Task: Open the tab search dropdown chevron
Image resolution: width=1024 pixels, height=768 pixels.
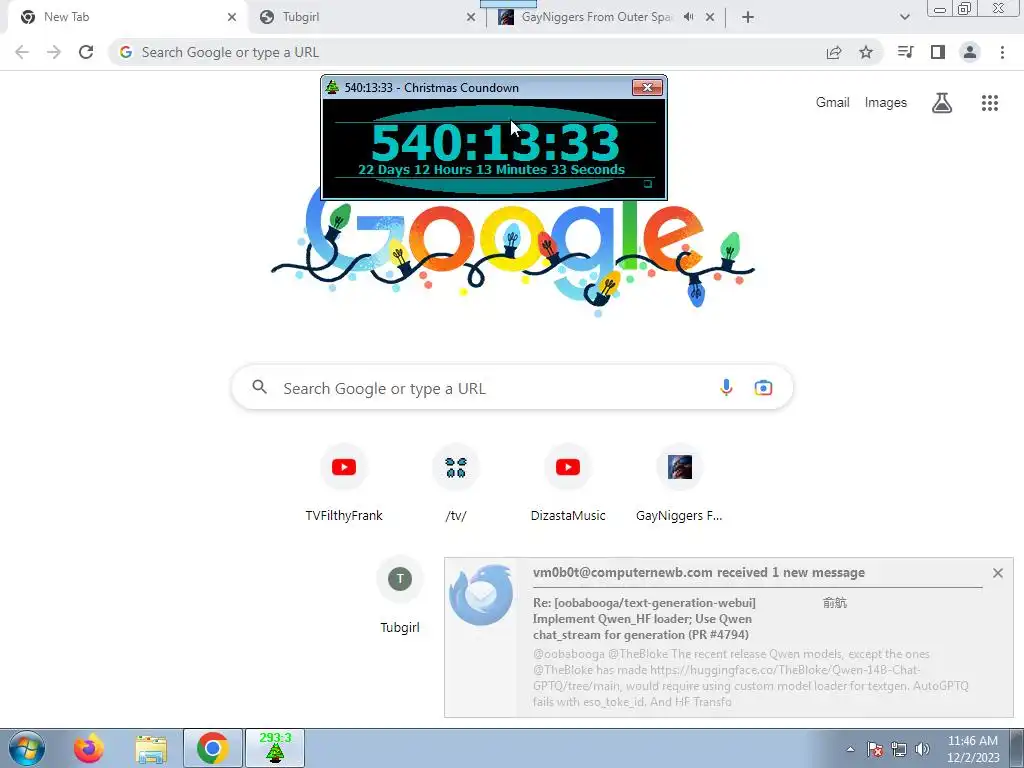Action: [x=904, y=17]
